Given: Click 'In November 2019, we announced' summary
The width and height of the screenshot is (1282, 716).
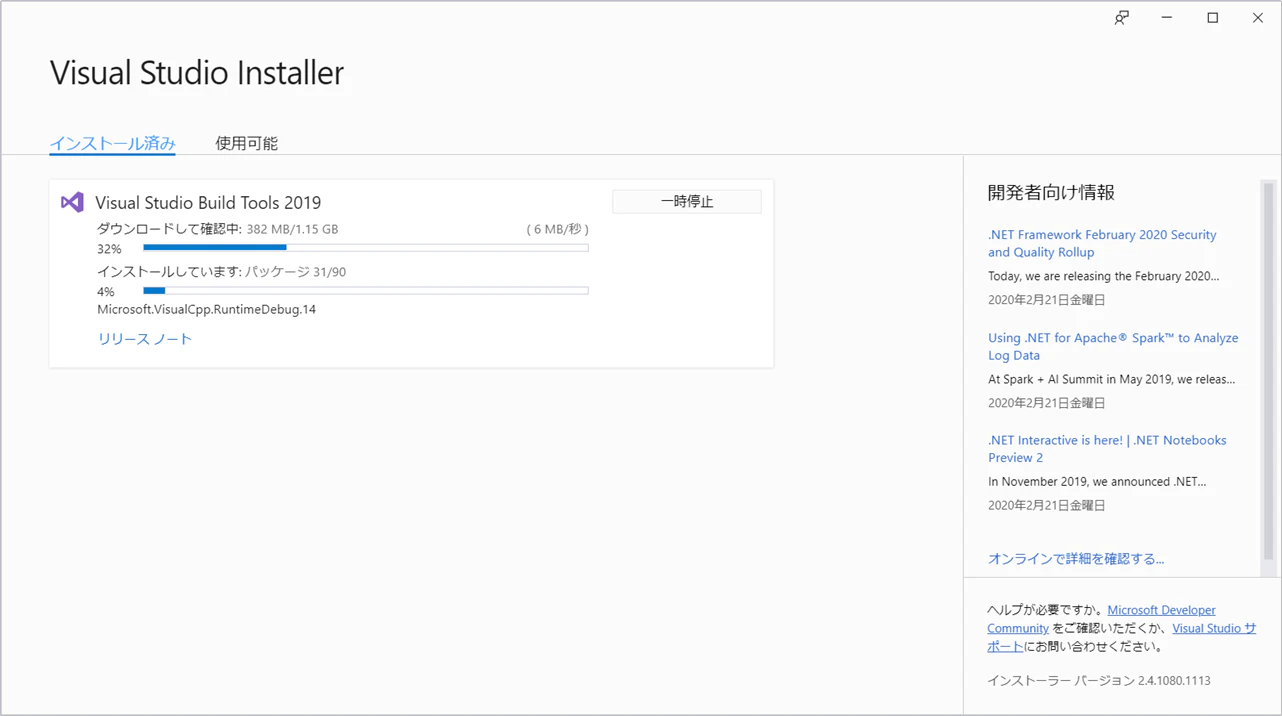Looking at the screenshot, I should click(x=1097, y=482).
